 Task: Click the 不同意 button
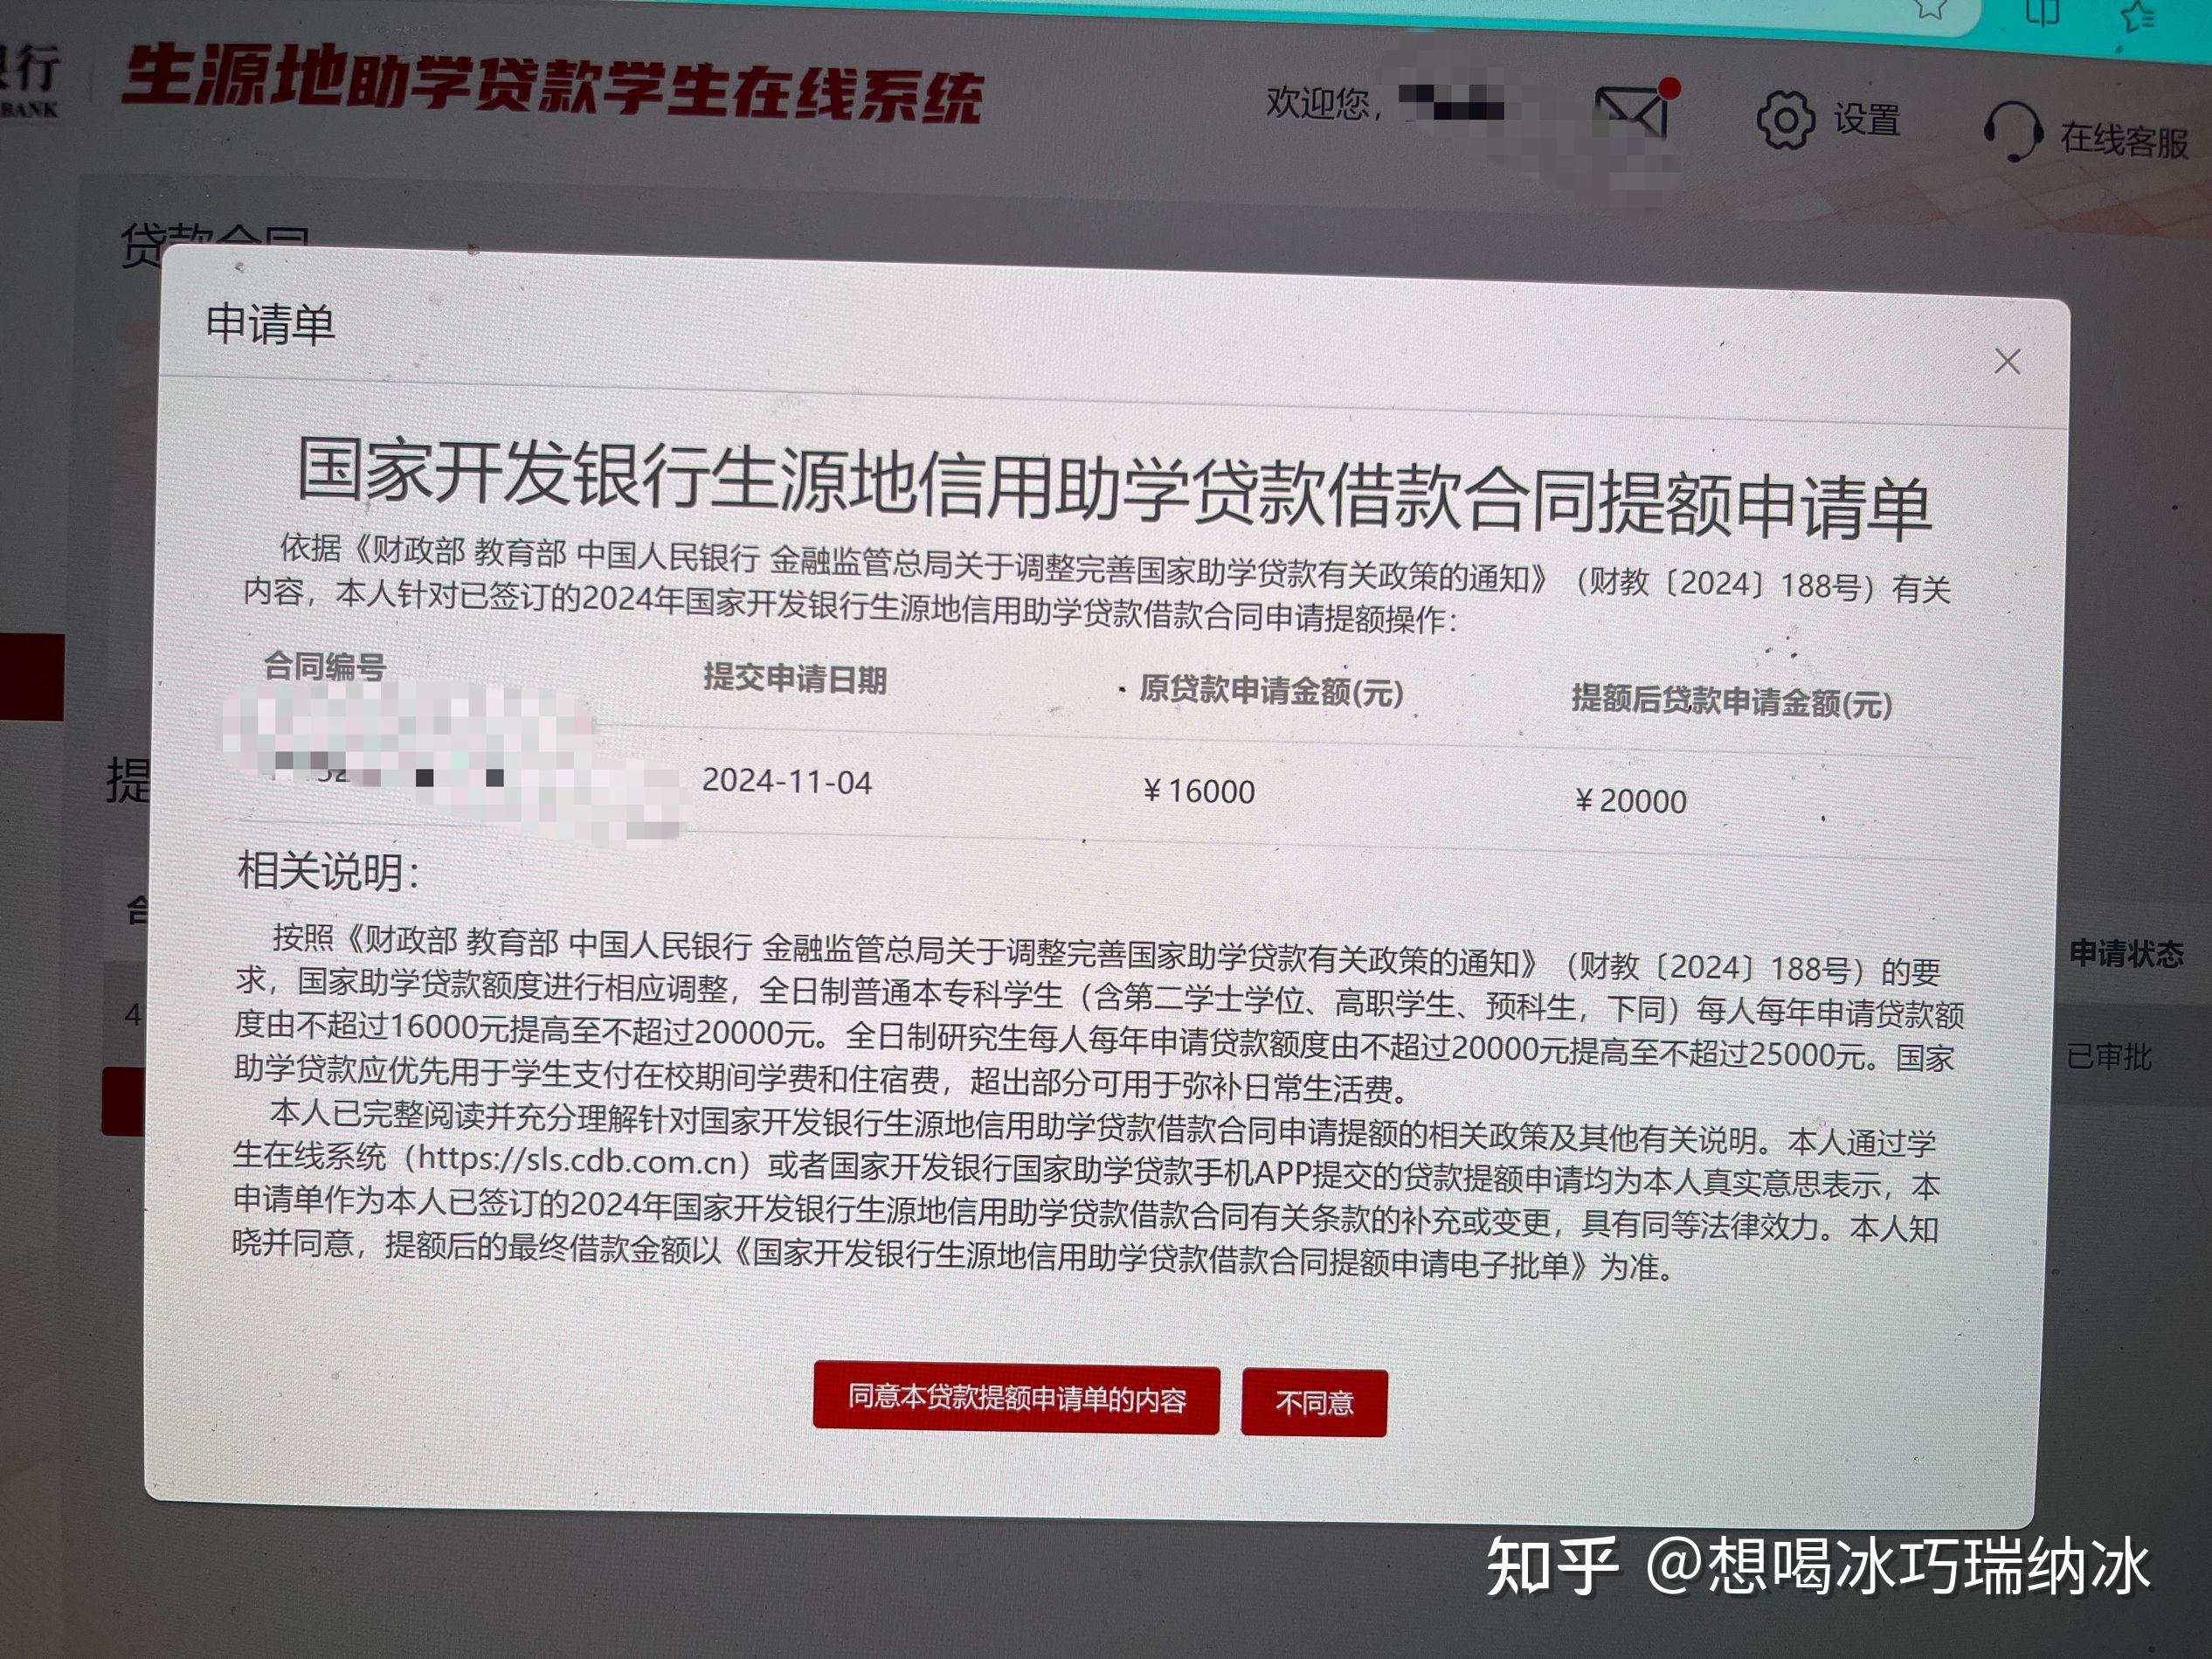(x=1314, y=1403)
